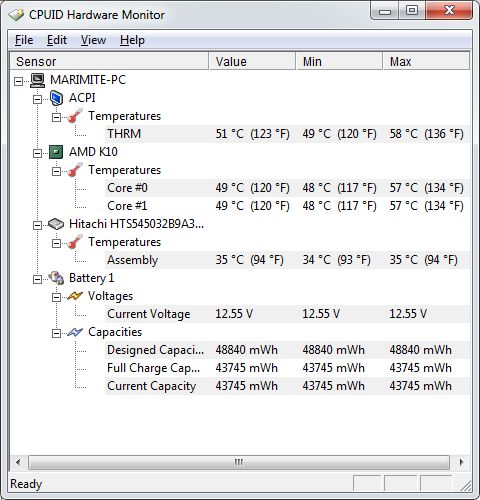Viewport: 480px width, 500px height.
Task: Collapse the Battery 1 branch
Action: pos(37,279)
